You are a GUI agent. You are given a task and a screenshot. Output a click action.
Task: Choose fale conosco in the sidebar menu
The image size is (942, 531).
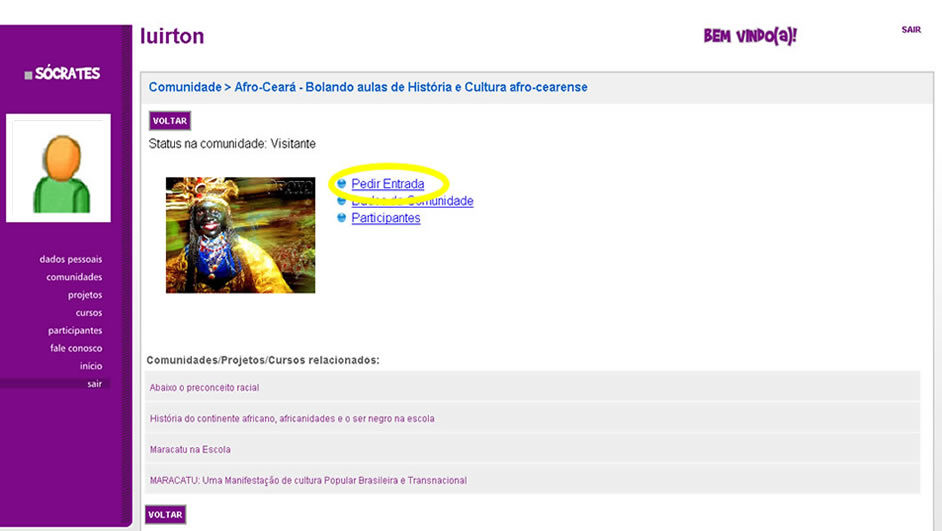point(76,348)
